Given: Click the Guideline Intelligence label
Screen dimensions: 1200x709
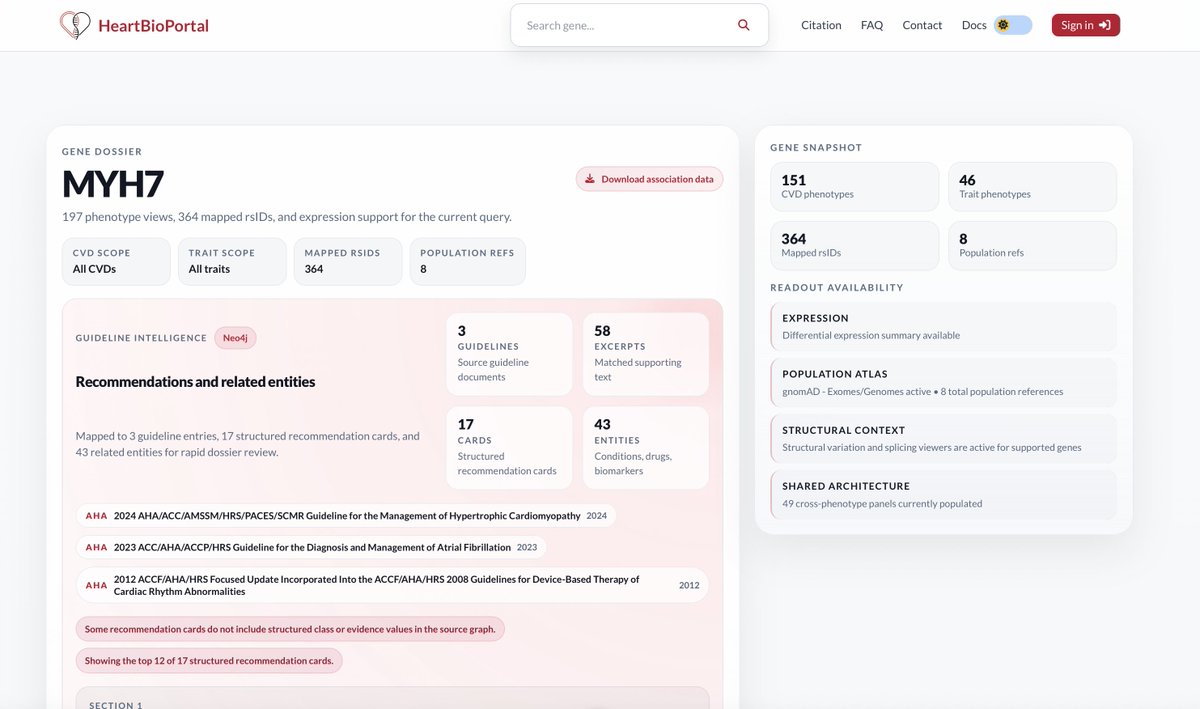Looking at the screenshot, I should tap(141, 338).
